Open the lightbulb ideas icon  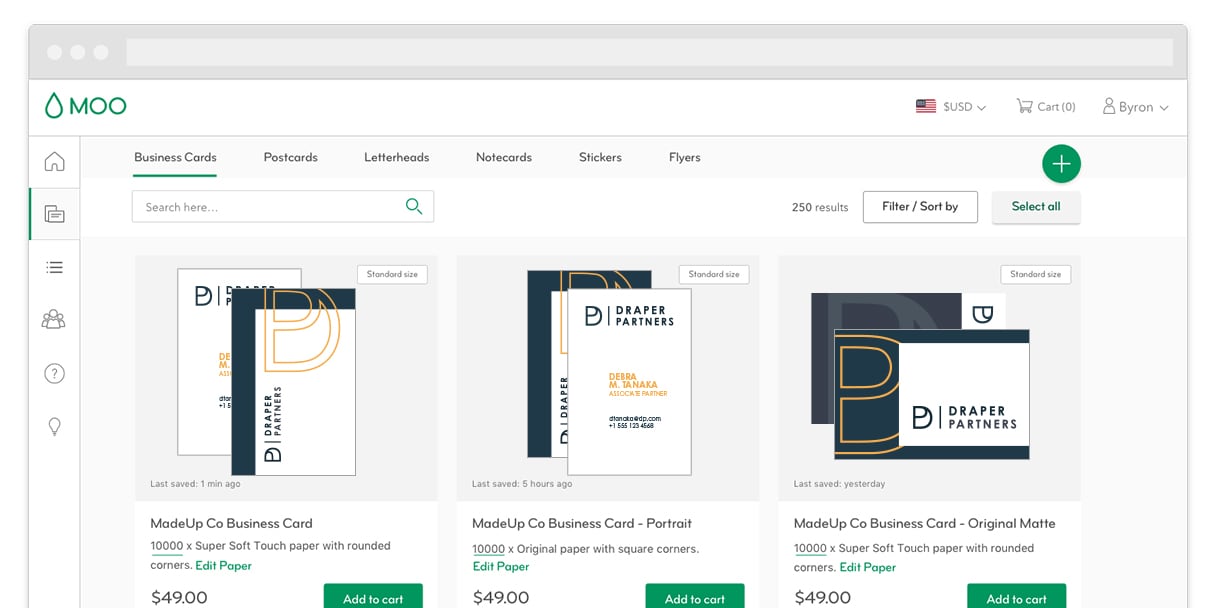[54, 426]
